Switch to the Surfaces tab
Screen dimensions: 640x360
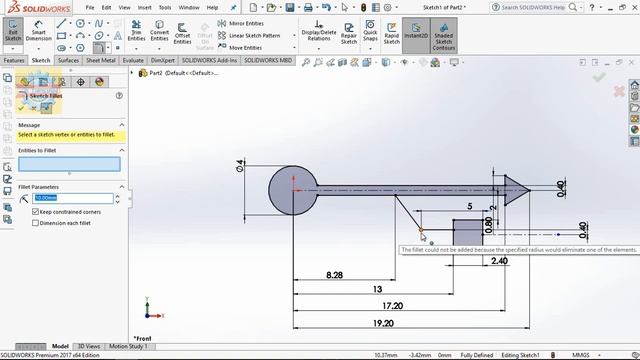[x=68, y=60]
